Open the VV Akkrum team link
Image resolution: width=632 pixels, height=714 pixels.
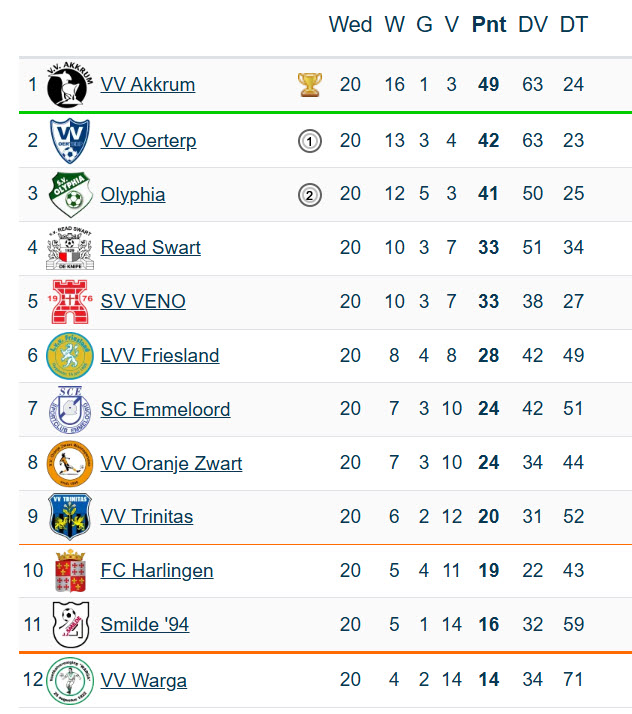148,85
